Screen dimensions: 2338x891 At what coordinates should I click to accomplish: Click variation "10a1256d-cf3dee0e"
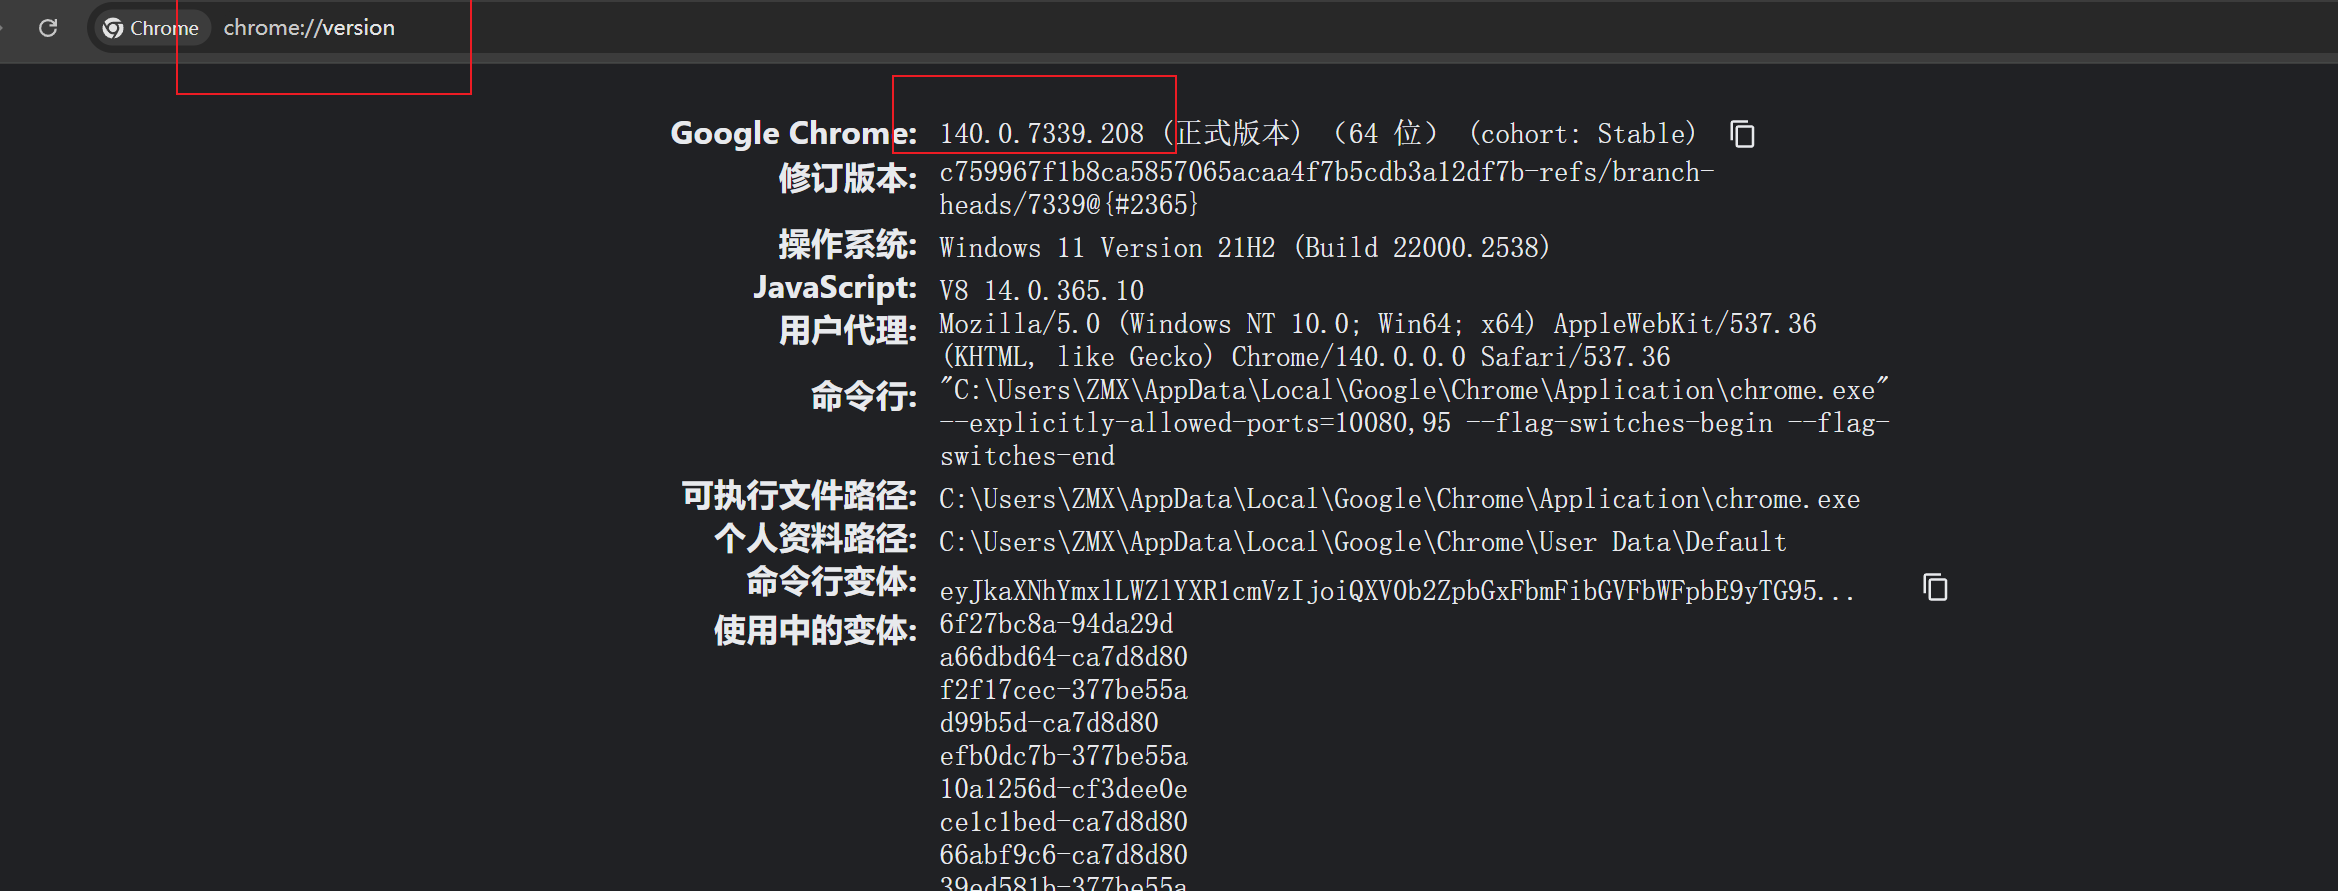coord(1063,789)
